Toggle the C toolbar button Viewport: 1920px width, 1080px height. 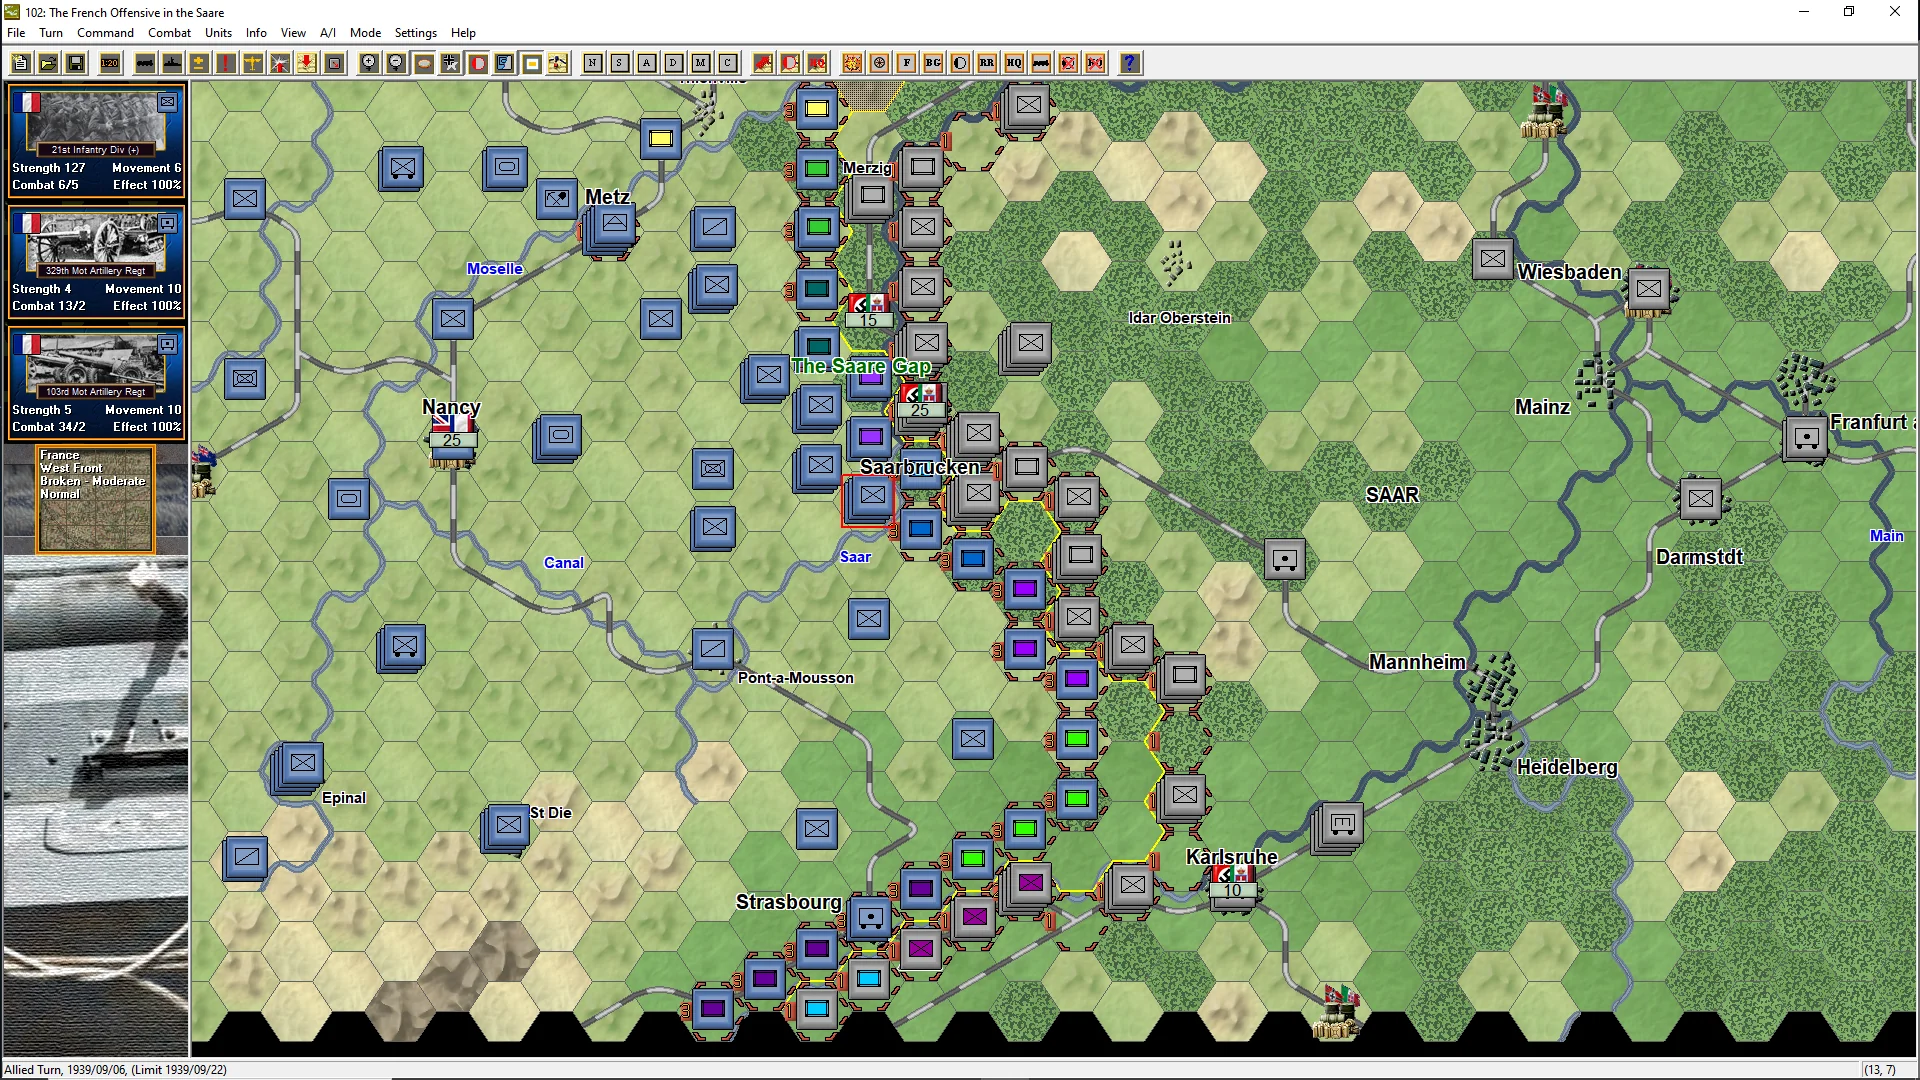coord(728,63)
